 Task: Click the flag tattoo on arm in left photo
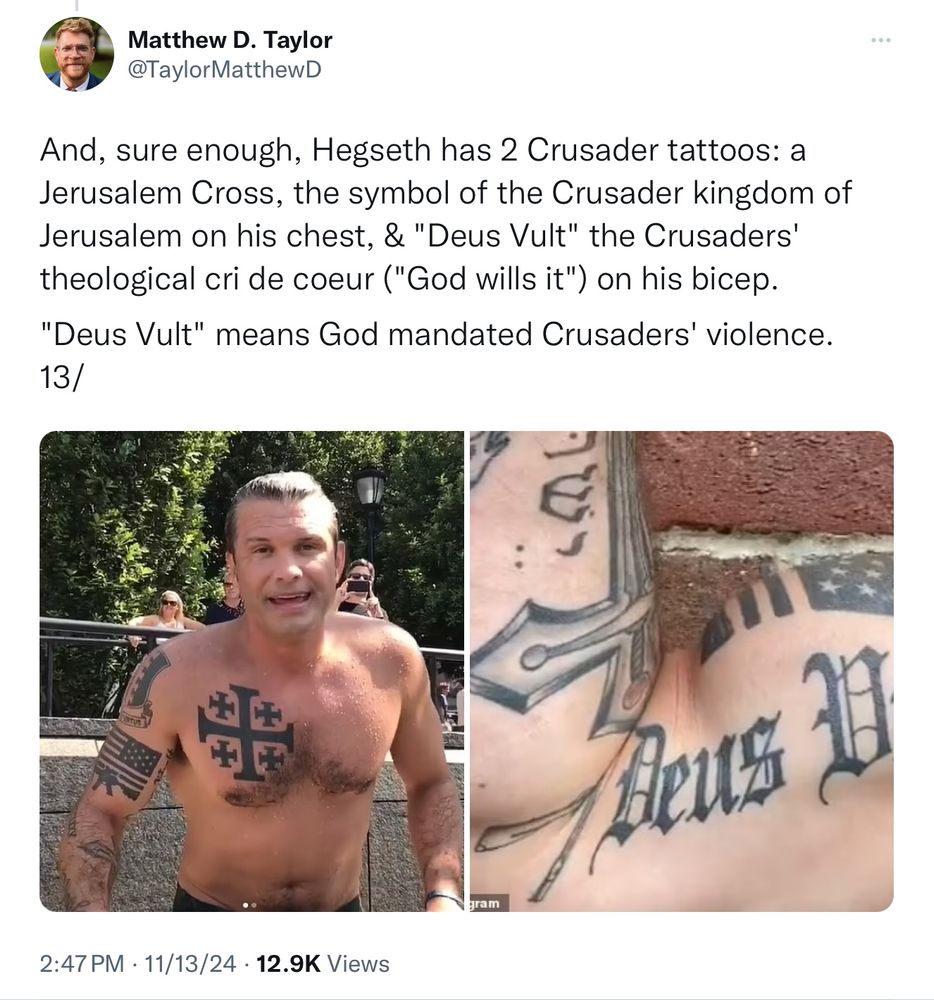click(x=126, y=761)
